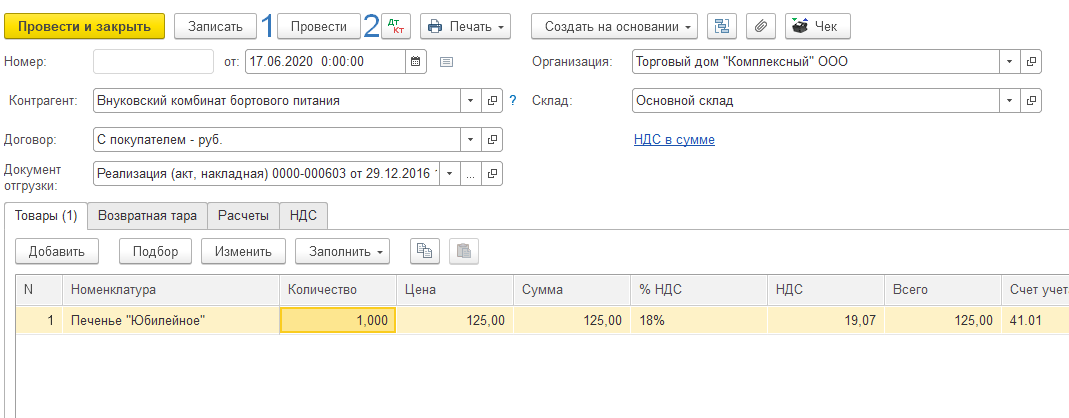Open document structure (related documents) icon
This screenshot has height=418, width=1069.
721,27
